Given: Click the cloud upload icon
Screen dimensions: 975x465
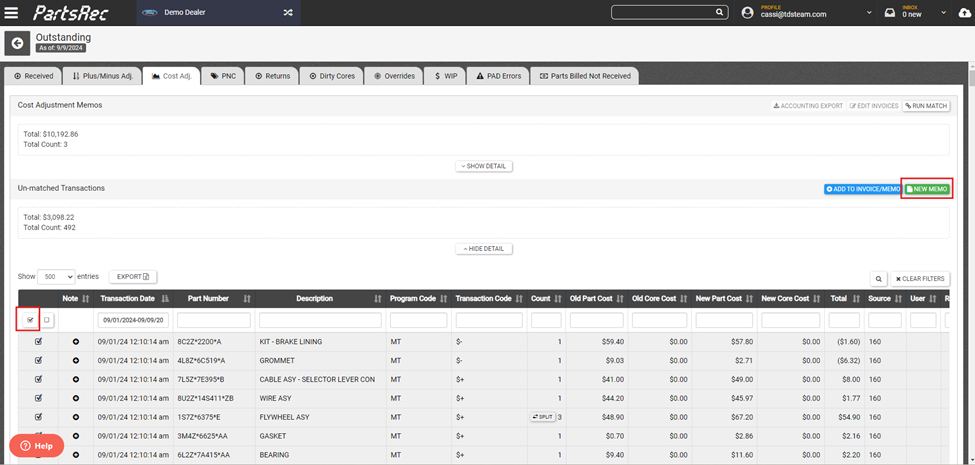Looking at the screenshot, I should [964, 12].
